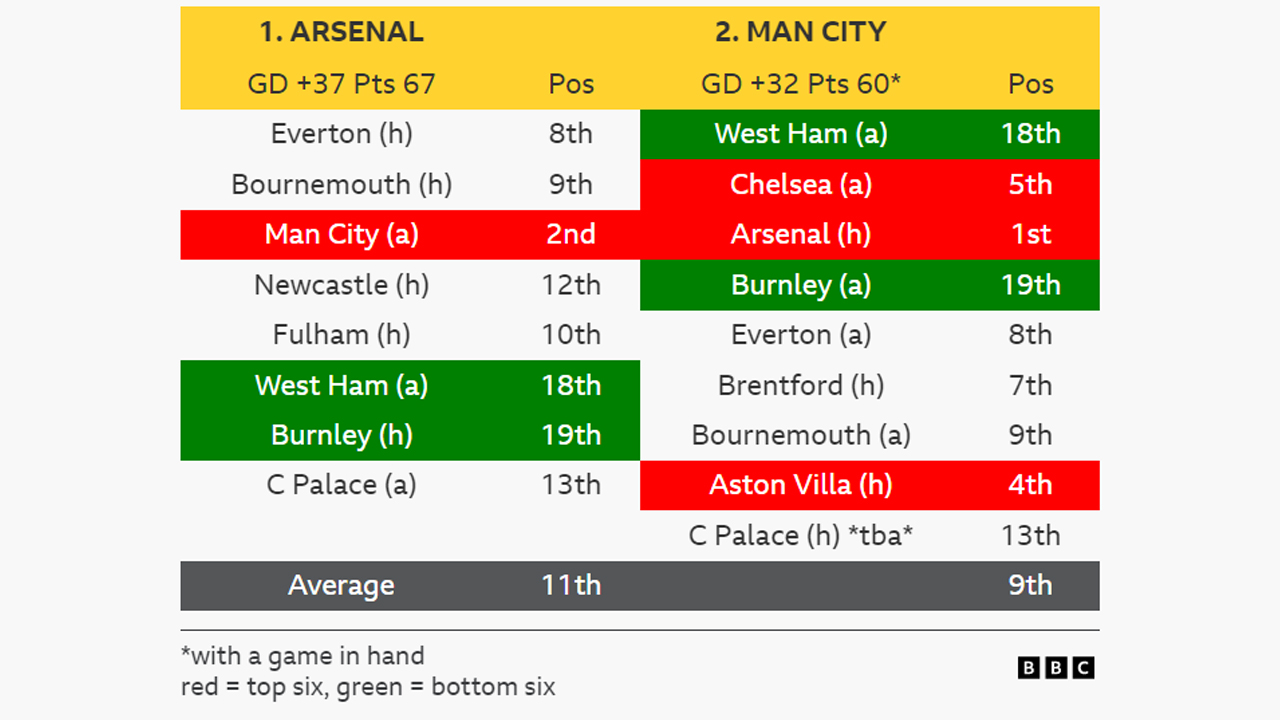The width and height of the screenshot is (1280, 720).
Task: Click the Everton (h) fixture cell
Action: click(x=341, y=134)
